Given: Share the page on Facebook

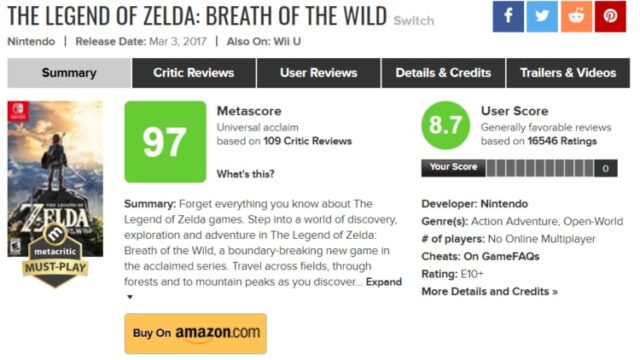Looking at the screenshot, I should tap(508, 16).
